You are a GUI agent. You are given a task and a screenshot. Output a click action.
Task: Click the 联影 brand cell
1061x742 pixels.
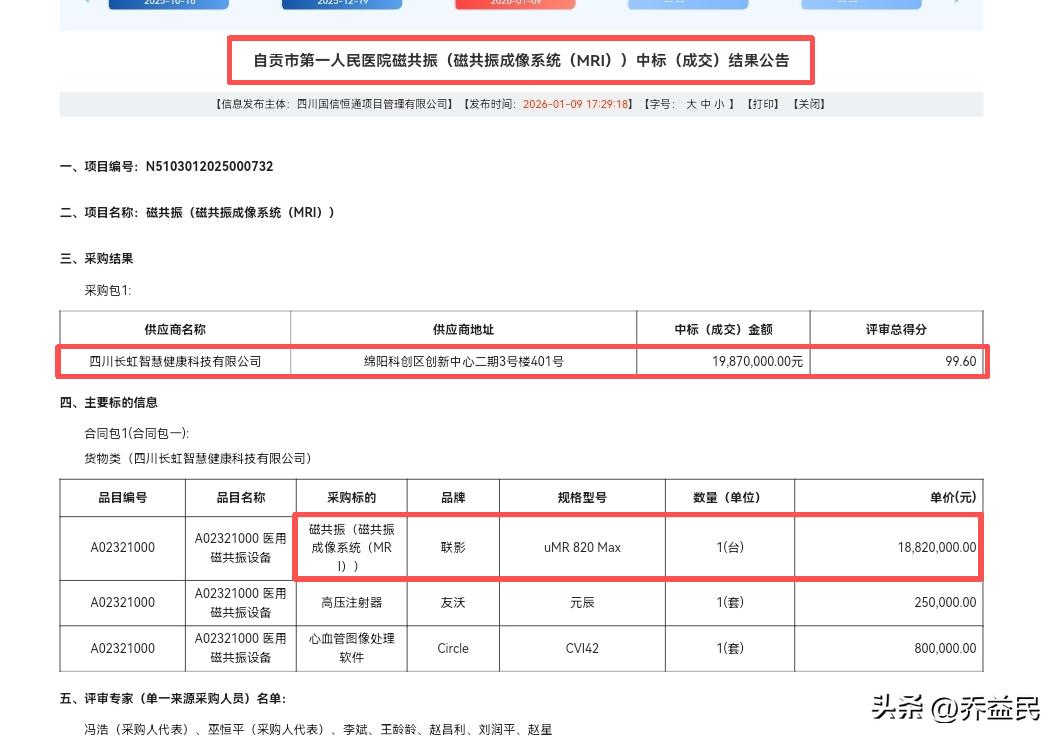tap(453, 547)
